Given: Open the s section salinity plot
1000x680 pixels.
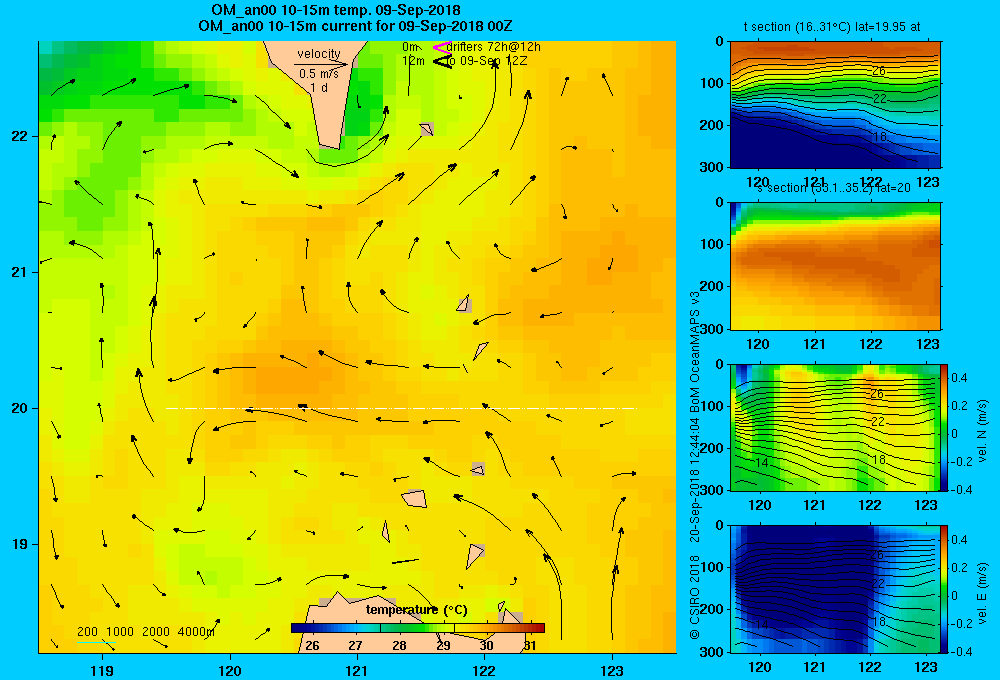Looking at the screenshot, I should pyautogui.click(x=835, y=266).
